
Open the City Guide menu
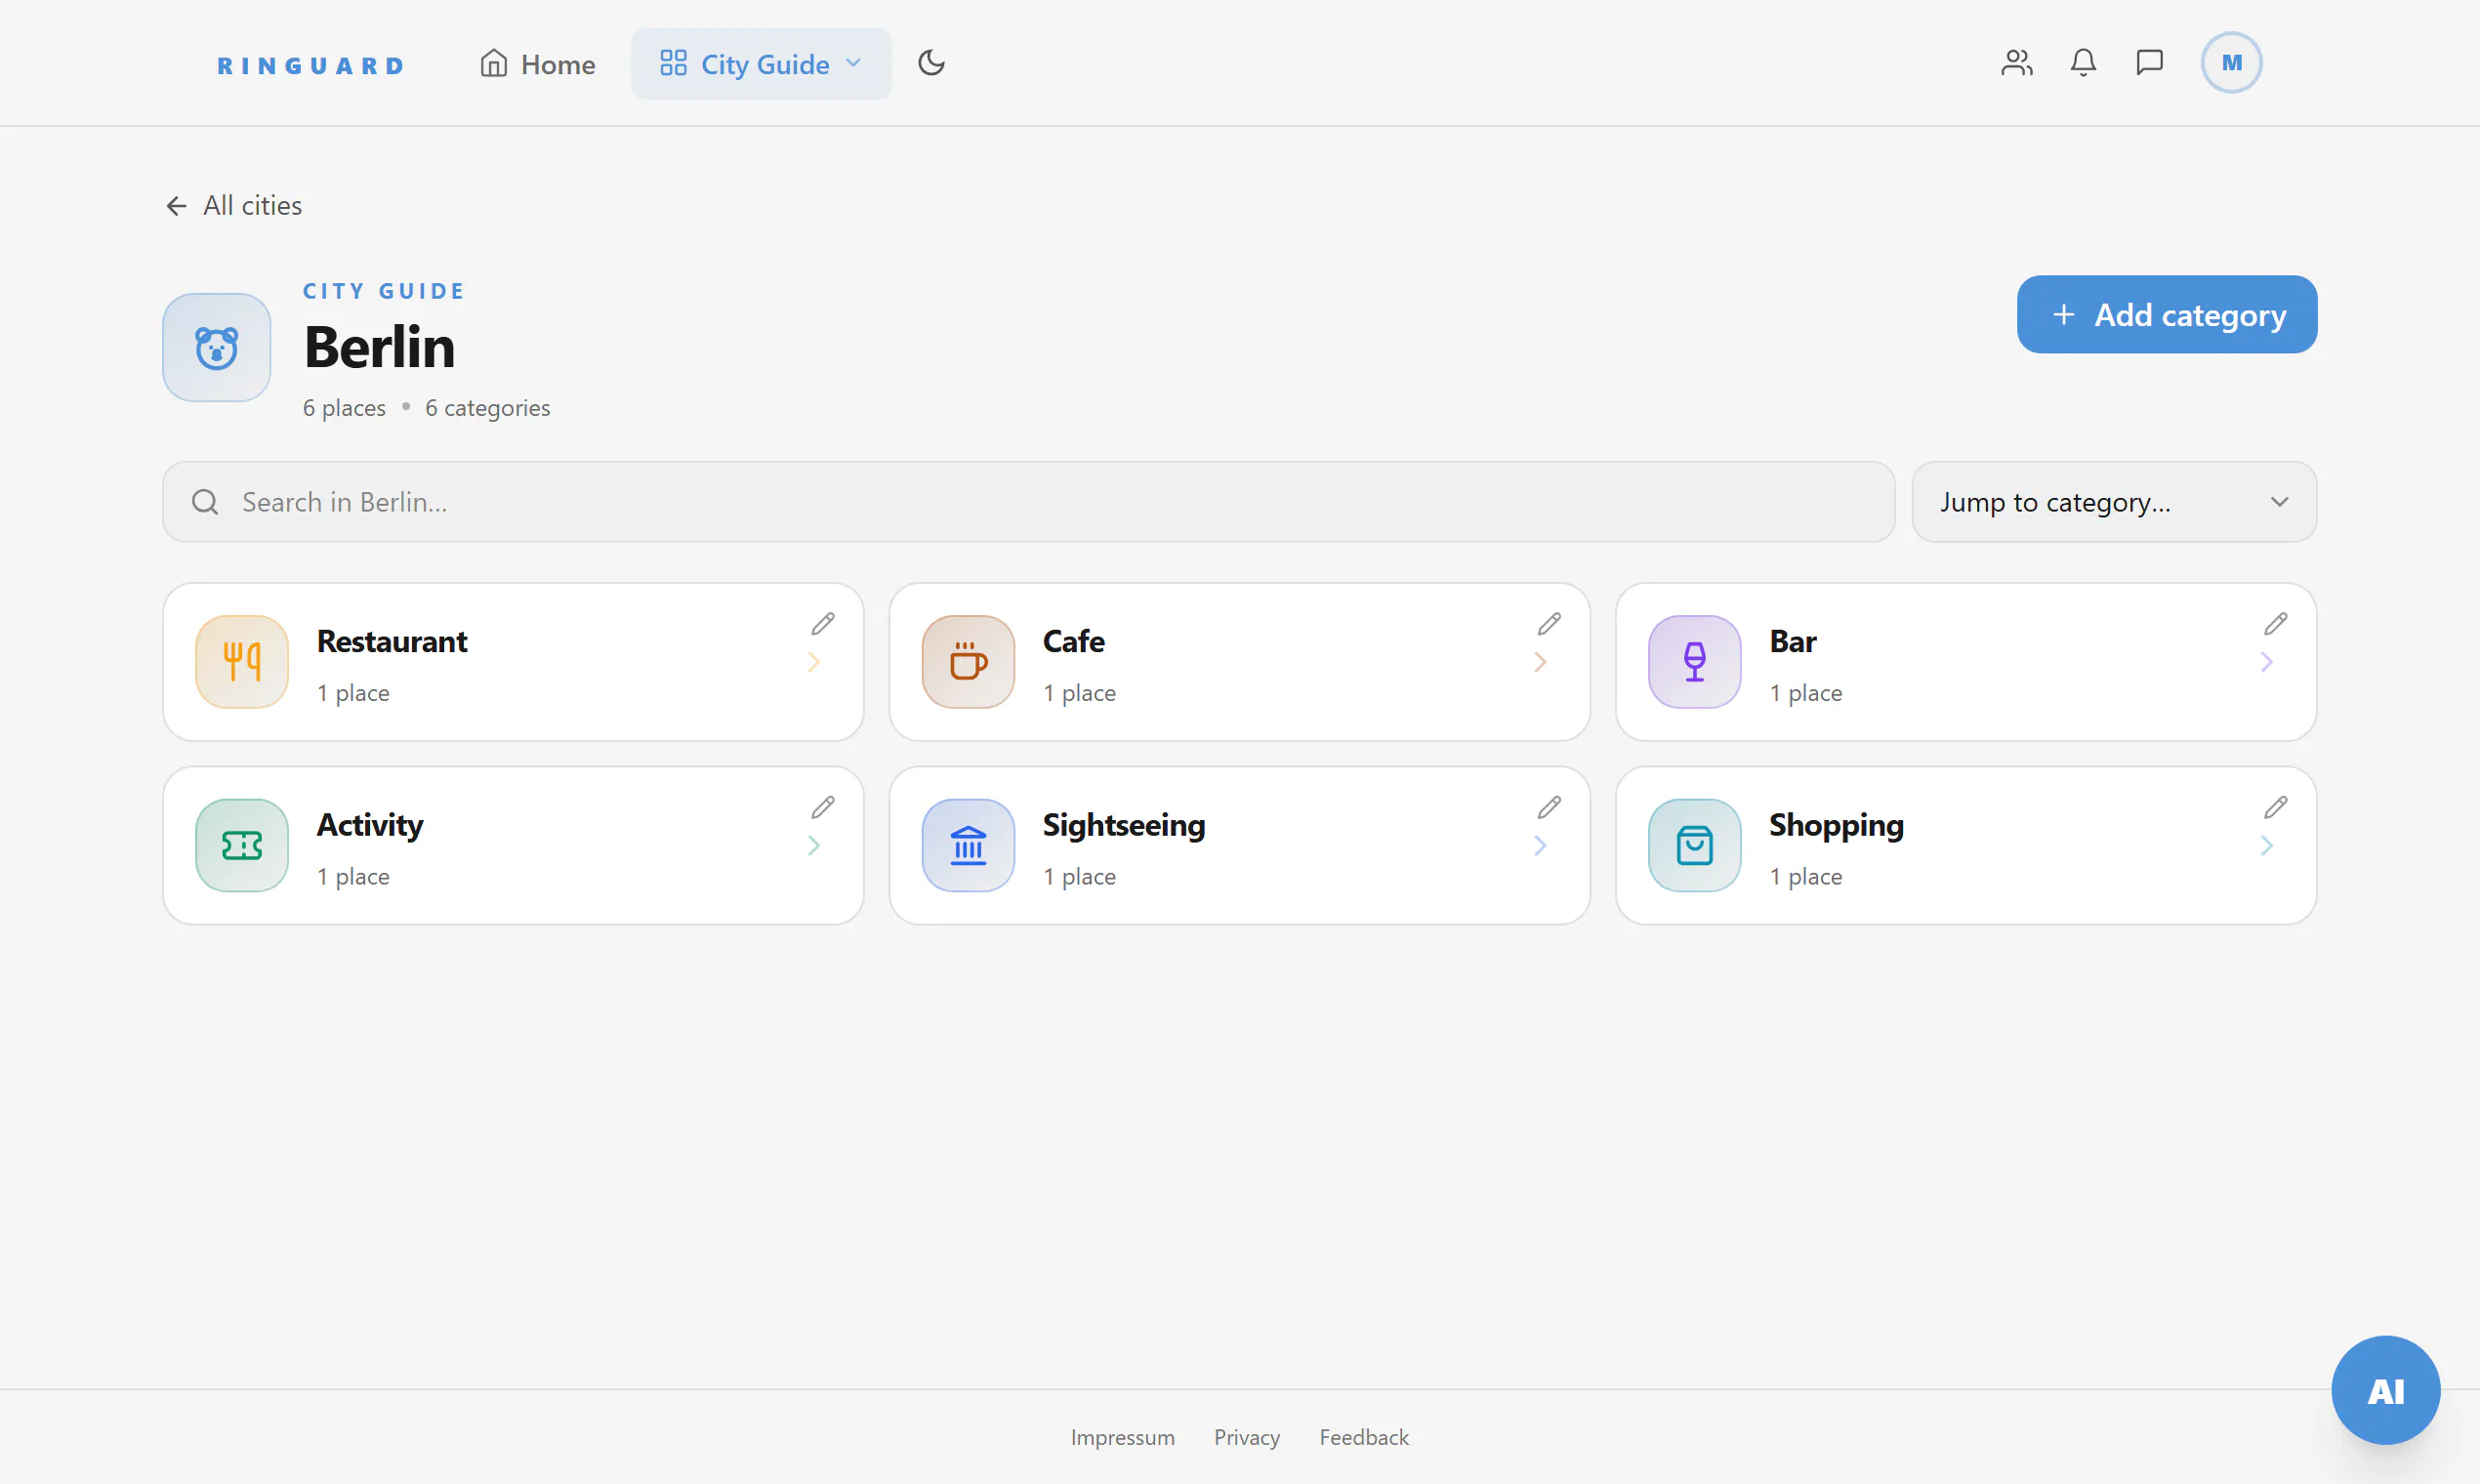click(x=761, y=64)
